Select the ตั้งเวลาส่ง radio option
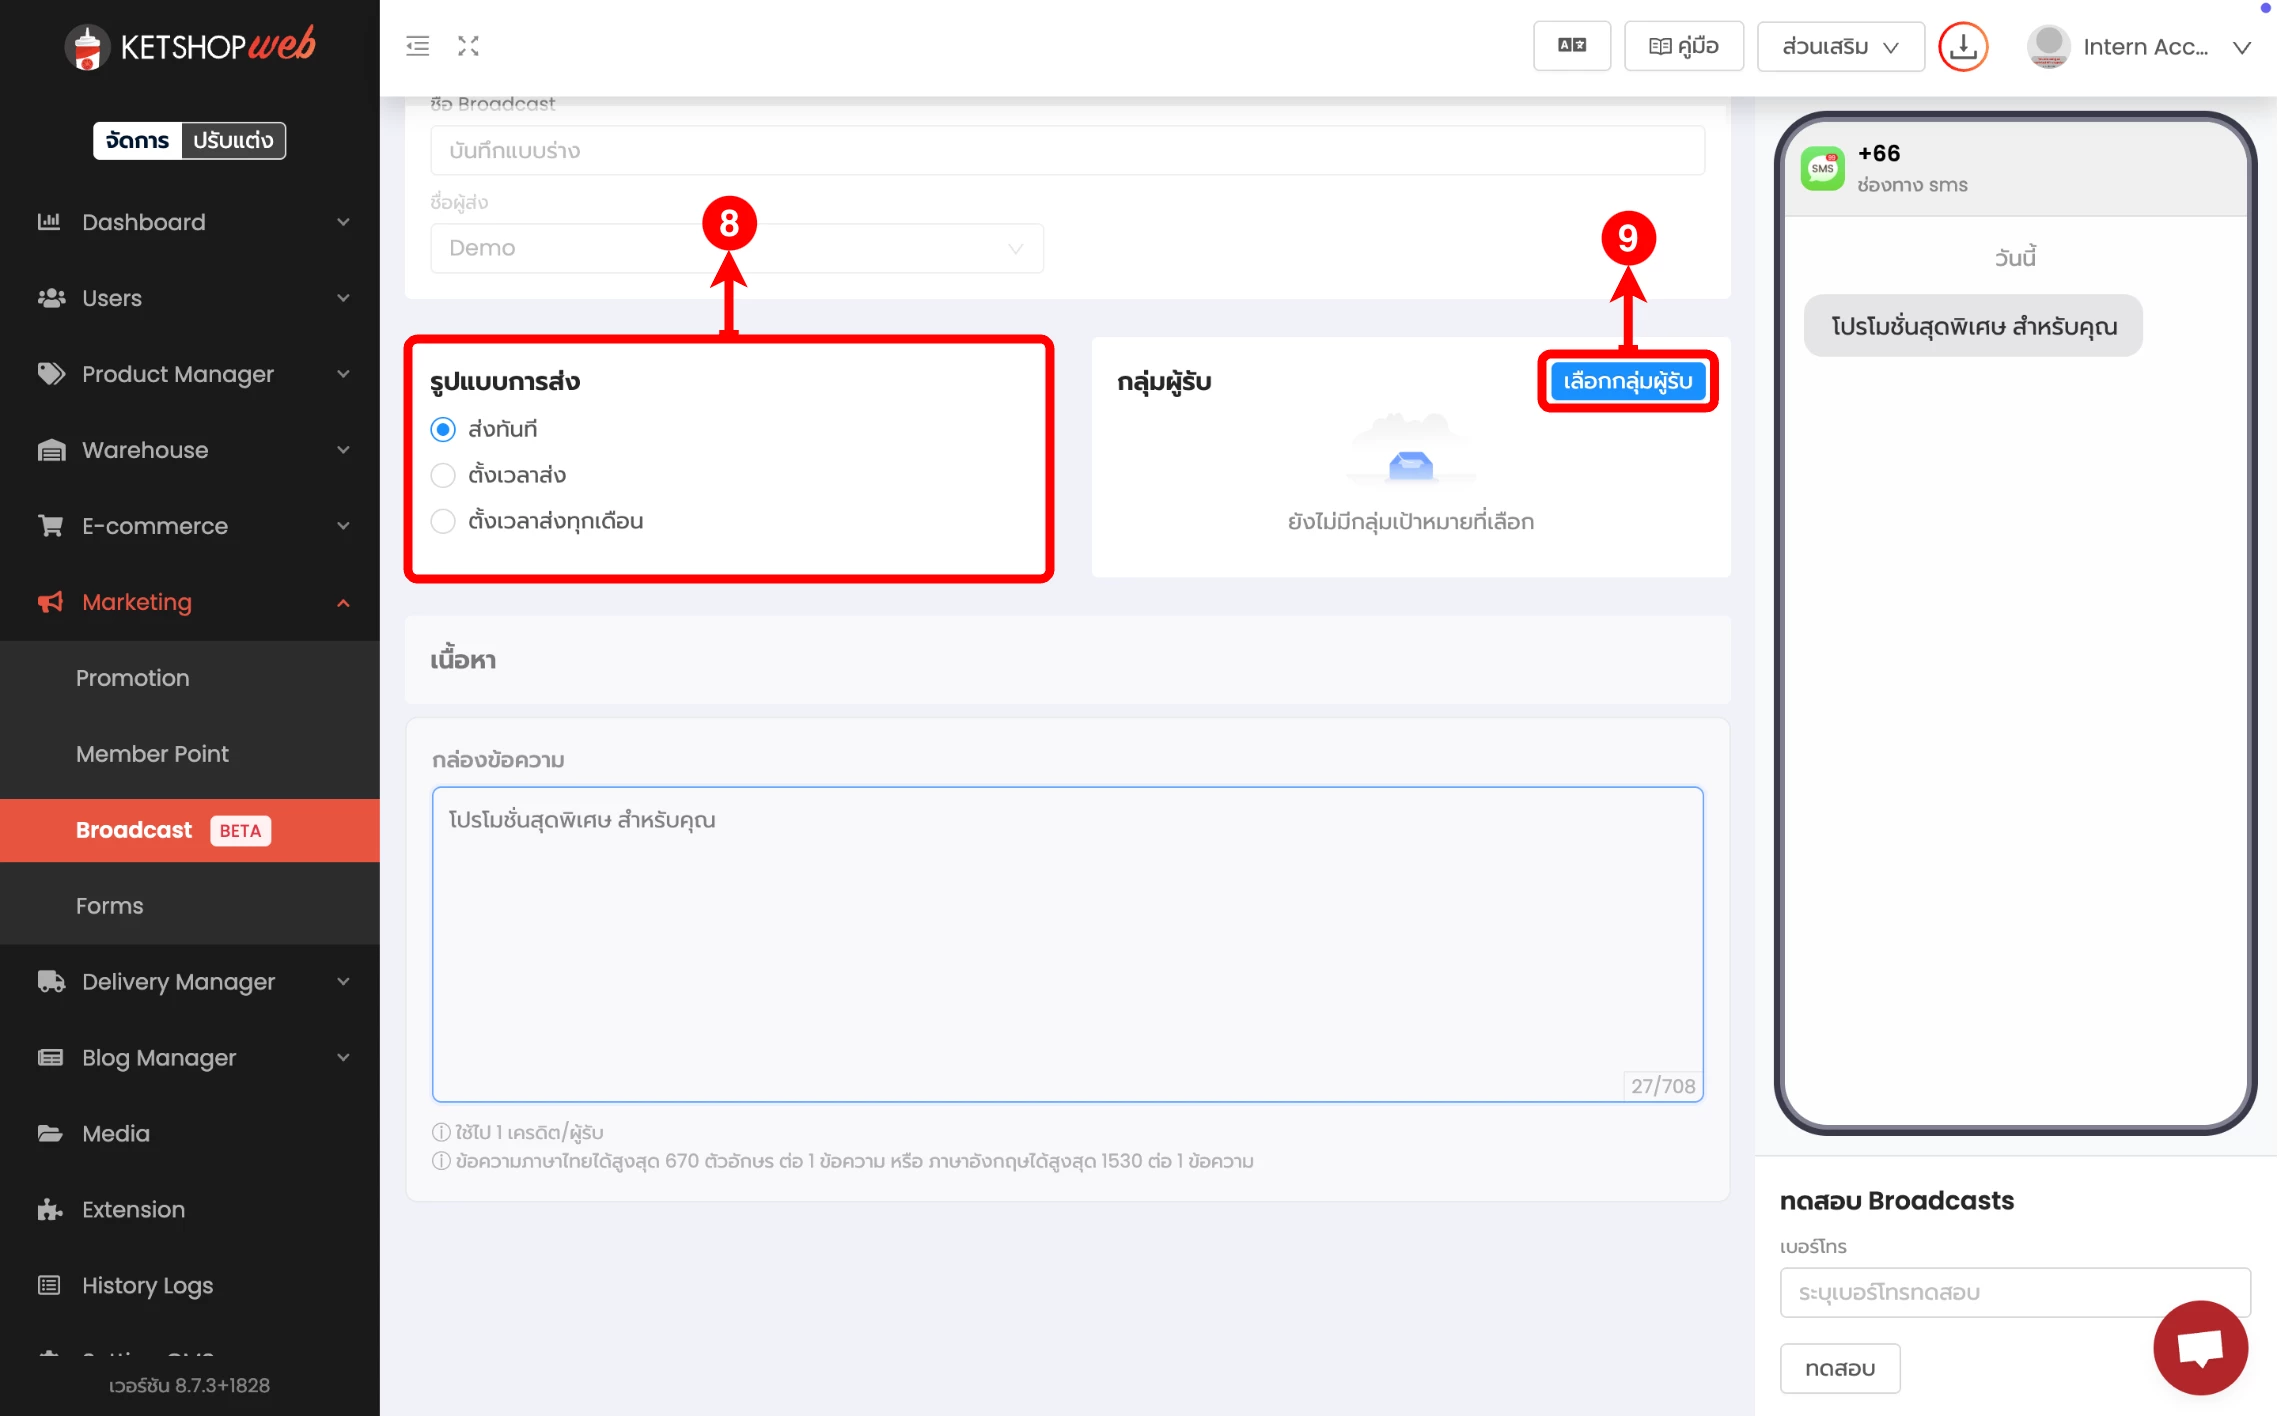2279x1416 pixels. point(443,476)
